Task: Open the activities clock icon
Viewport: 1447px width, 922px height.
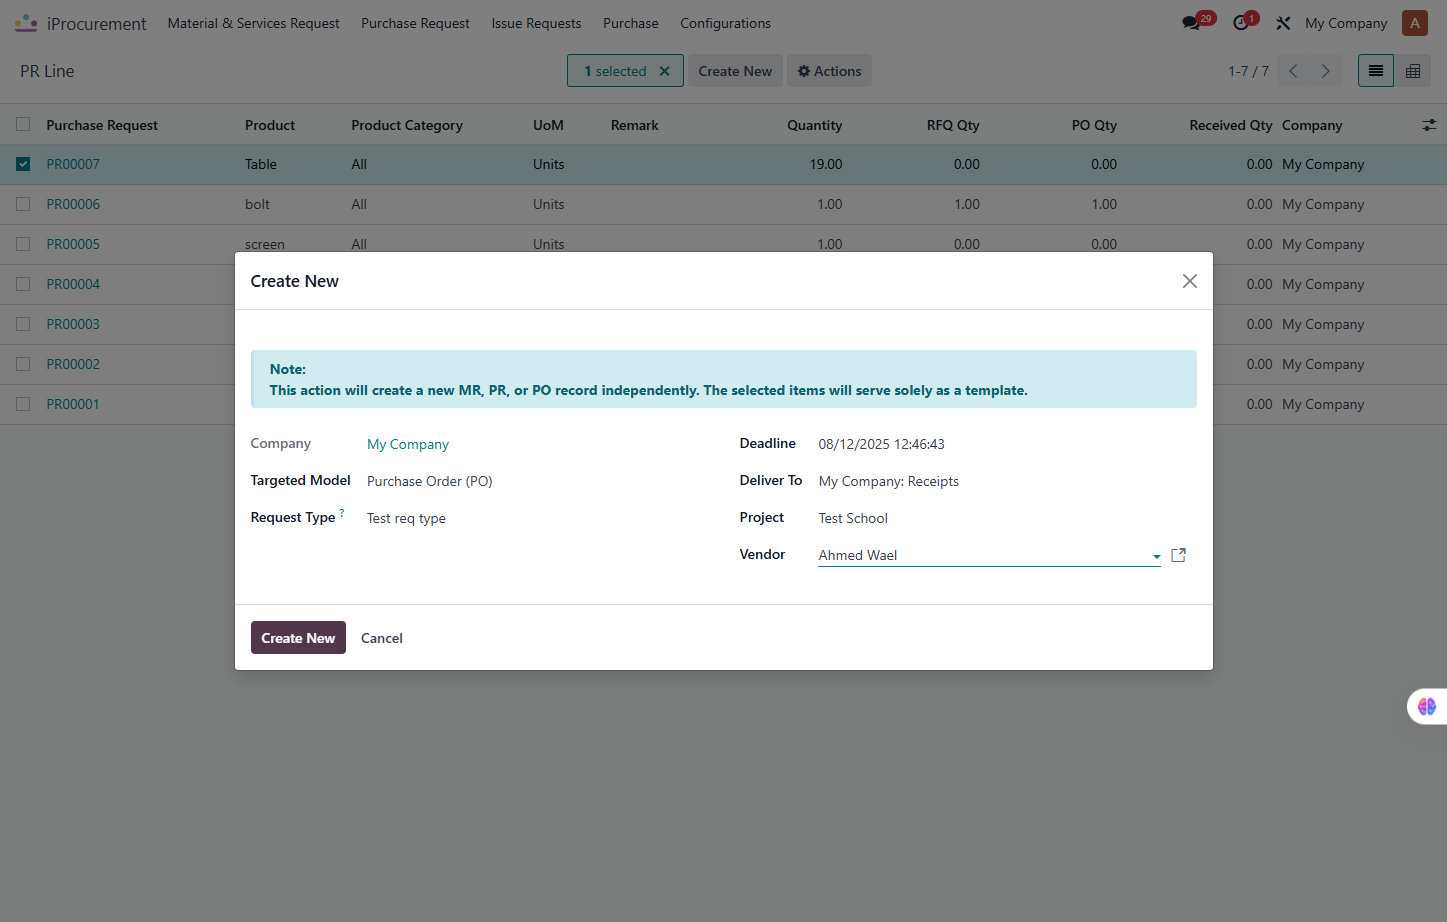Action: coord(1241,23)
